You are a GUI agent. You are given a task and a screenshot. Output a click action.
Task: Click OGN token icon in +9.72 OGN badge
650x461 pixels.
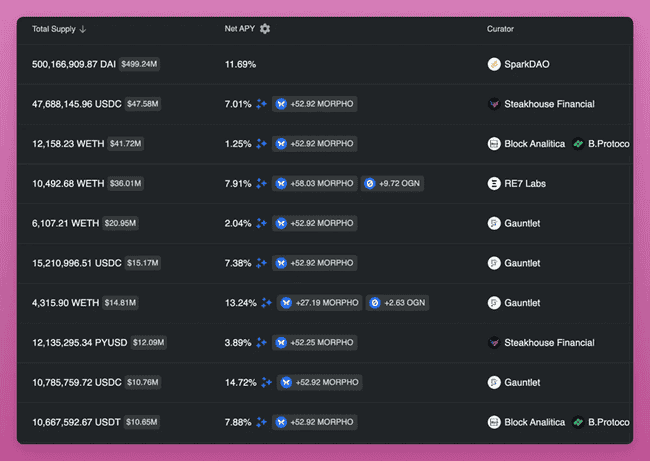click(369, 183)
